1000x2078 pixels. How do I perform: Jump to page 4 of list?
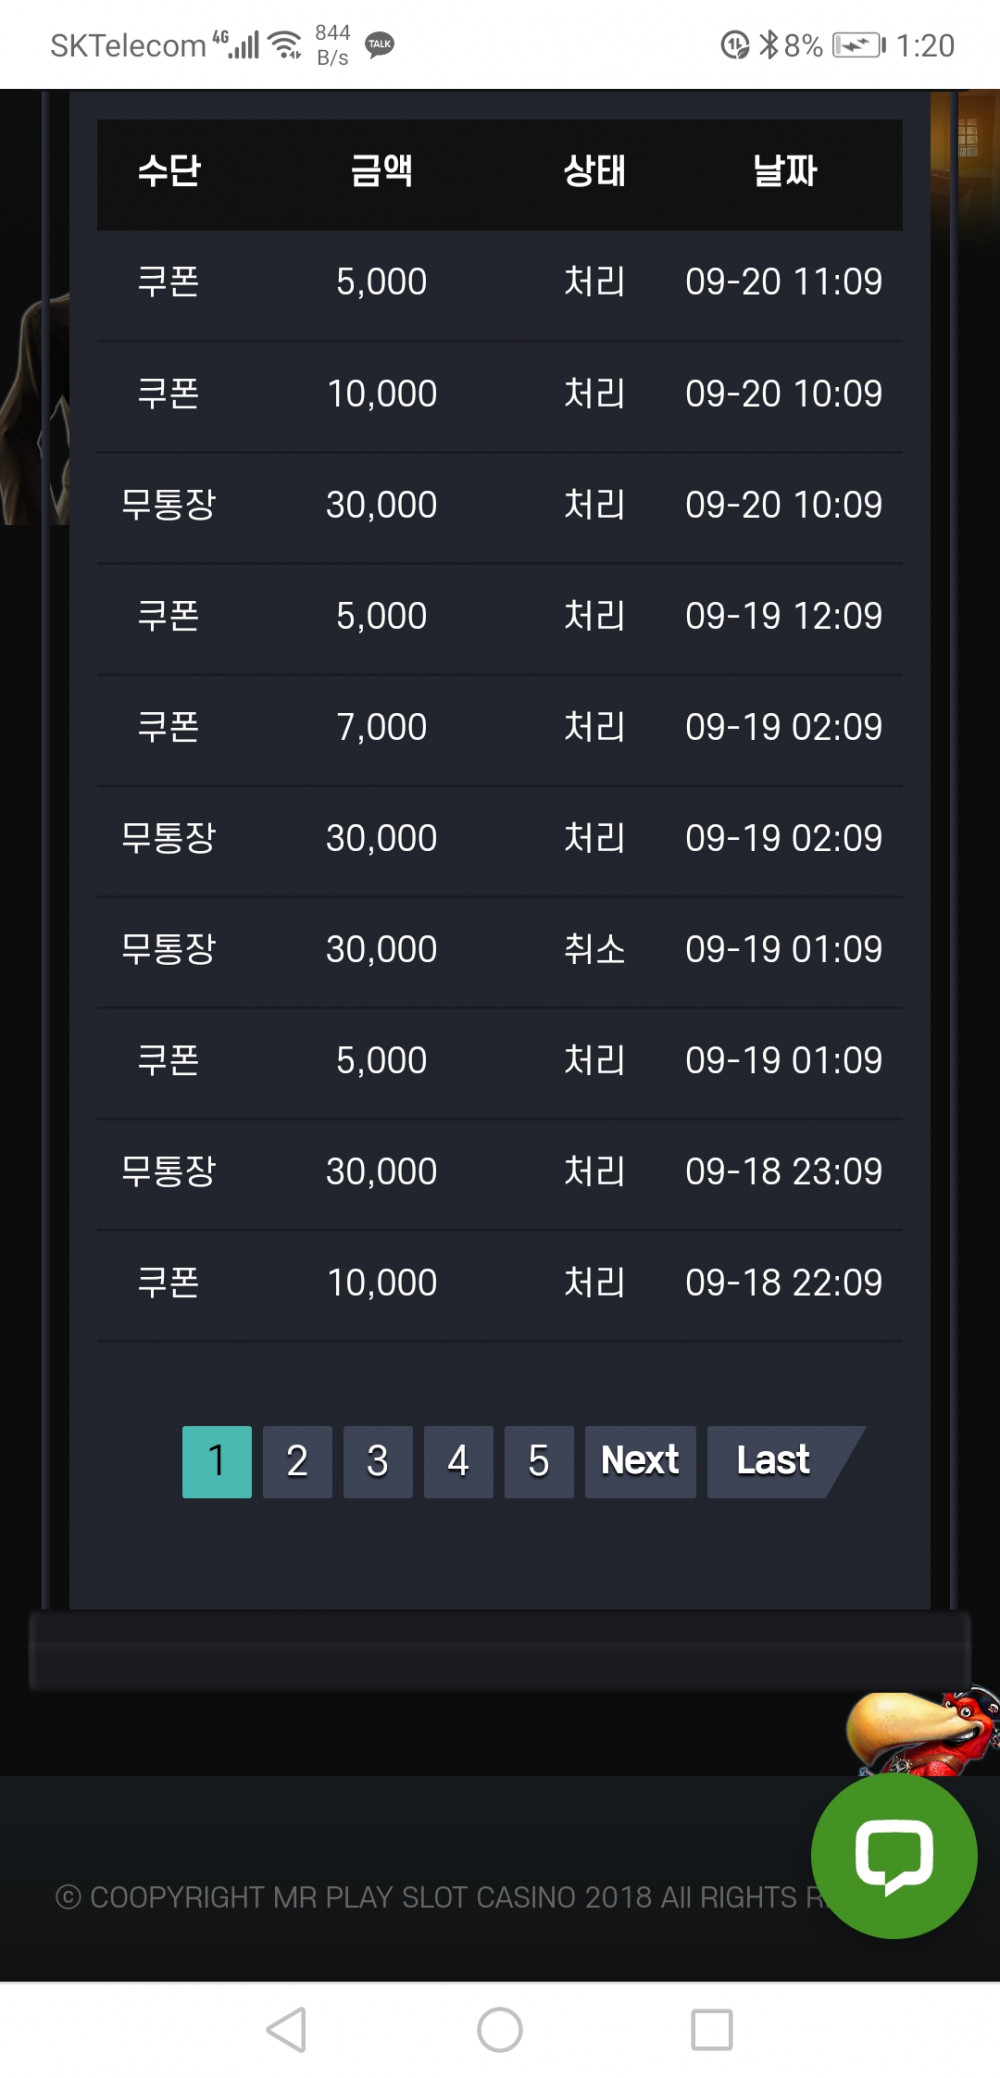(x=458, y=1461)
